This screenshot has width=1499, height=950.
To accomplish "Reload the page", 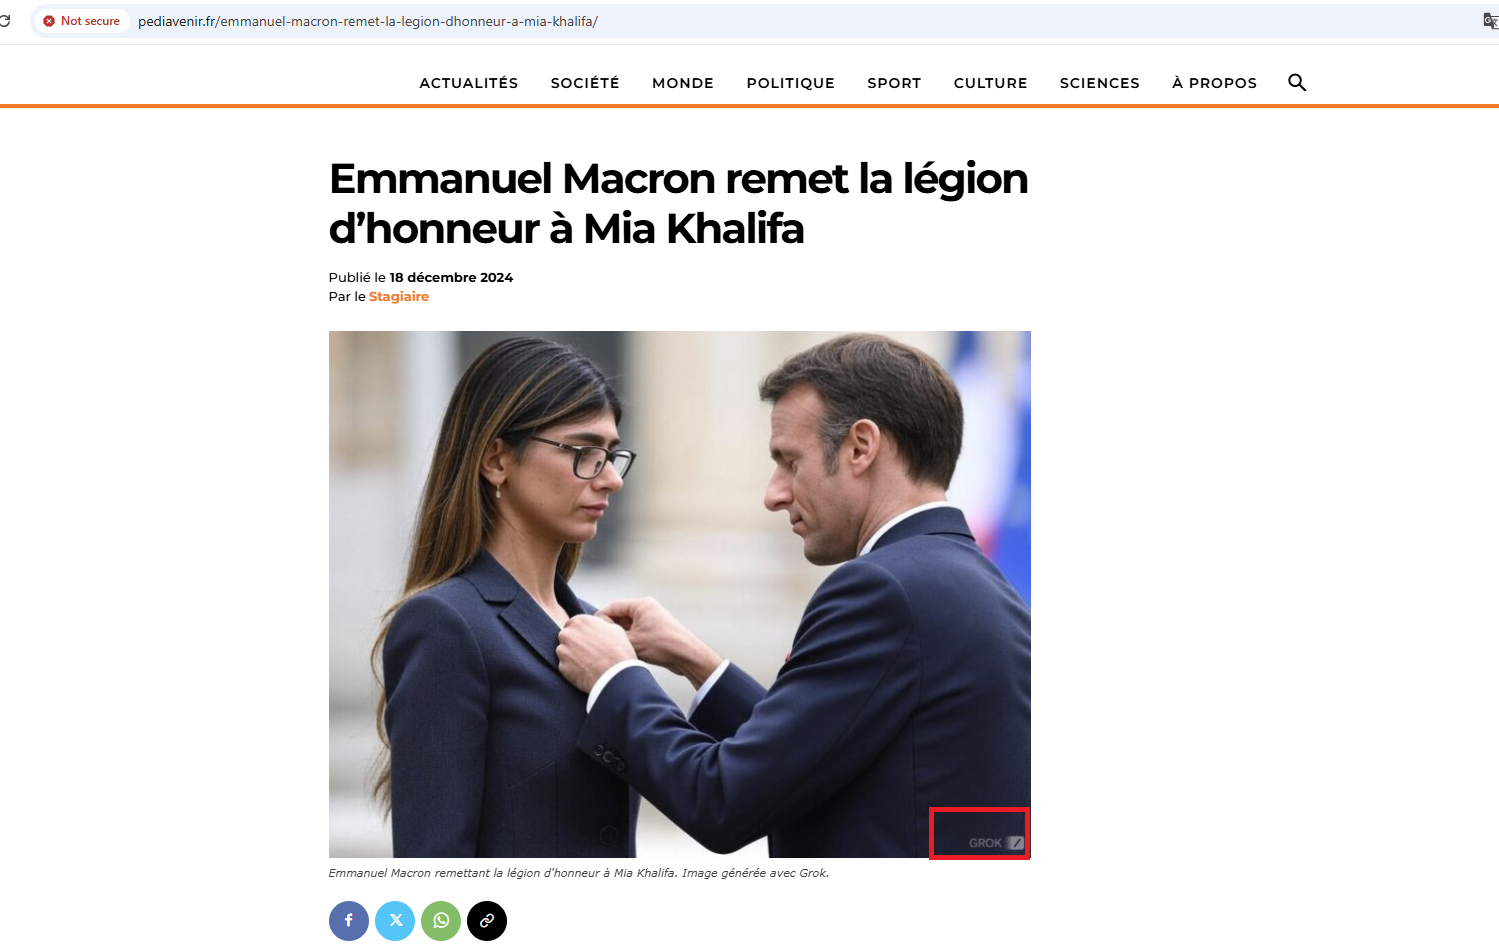I will [5, 21].
